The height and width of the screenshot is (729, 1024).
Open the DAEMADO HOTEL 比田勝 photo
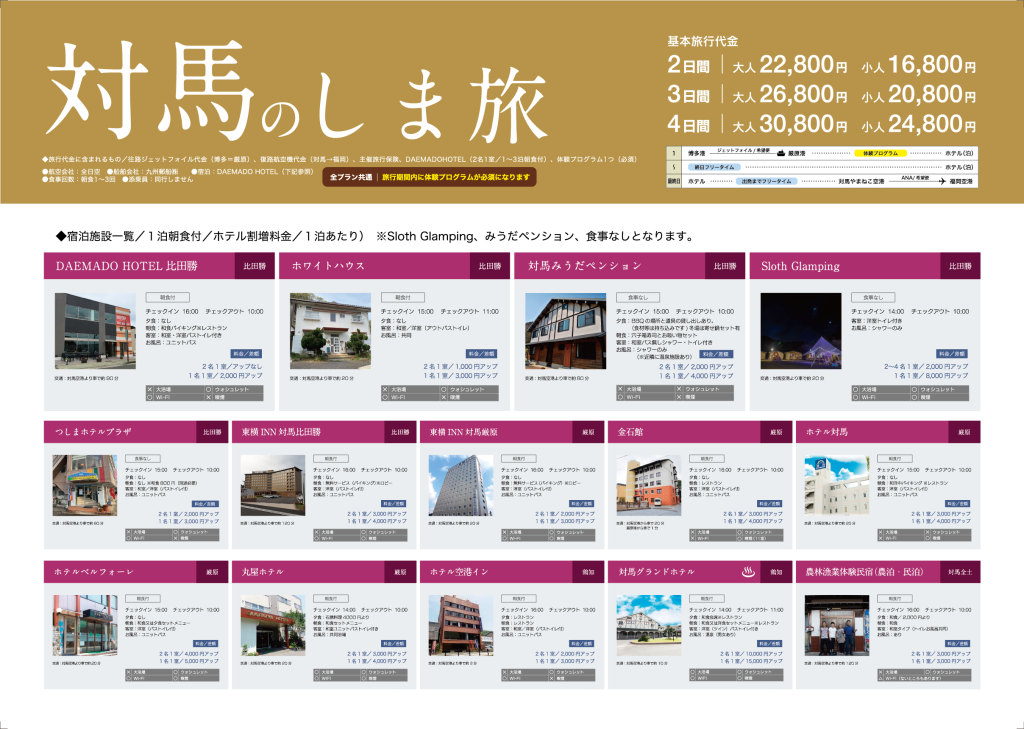[95, 331]
